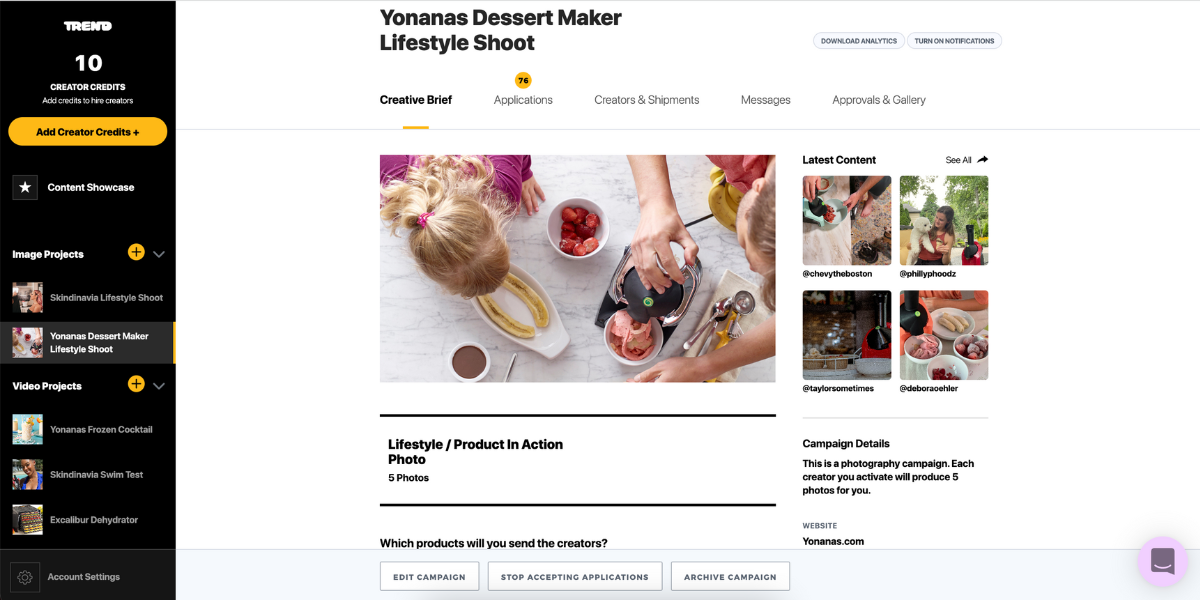The width and height of the screenshot is (1200, 600).
Task: View @phillyphoodz content thumbnail
Action: (x=944, y=220)
